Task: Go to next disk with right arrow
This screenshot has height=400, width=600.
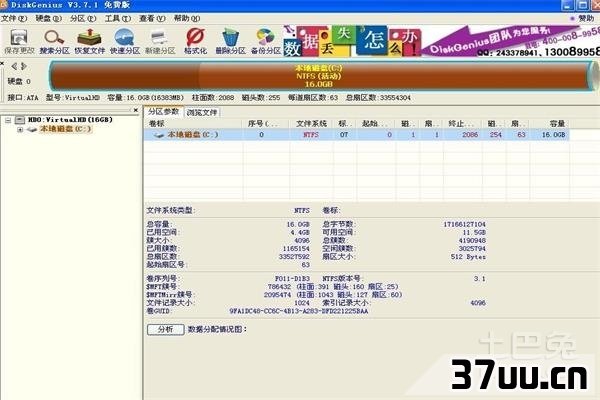Action: pos(24,66)
